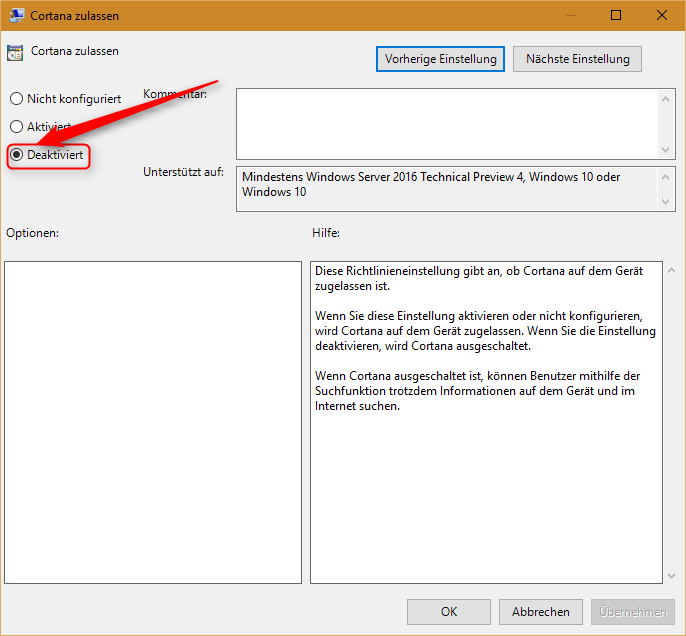The image size is (686, 636).
Task: Click the Optionen empty list box
Action: pyautogui.click(x=153, y=422)
